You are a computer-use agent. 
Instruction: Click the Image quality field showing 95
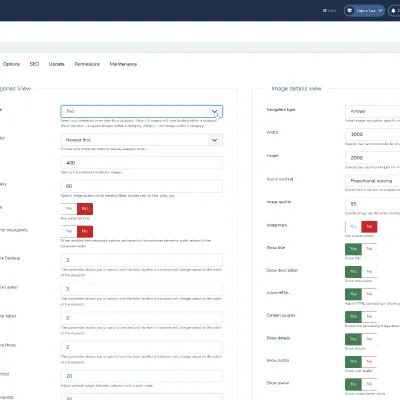373,204
